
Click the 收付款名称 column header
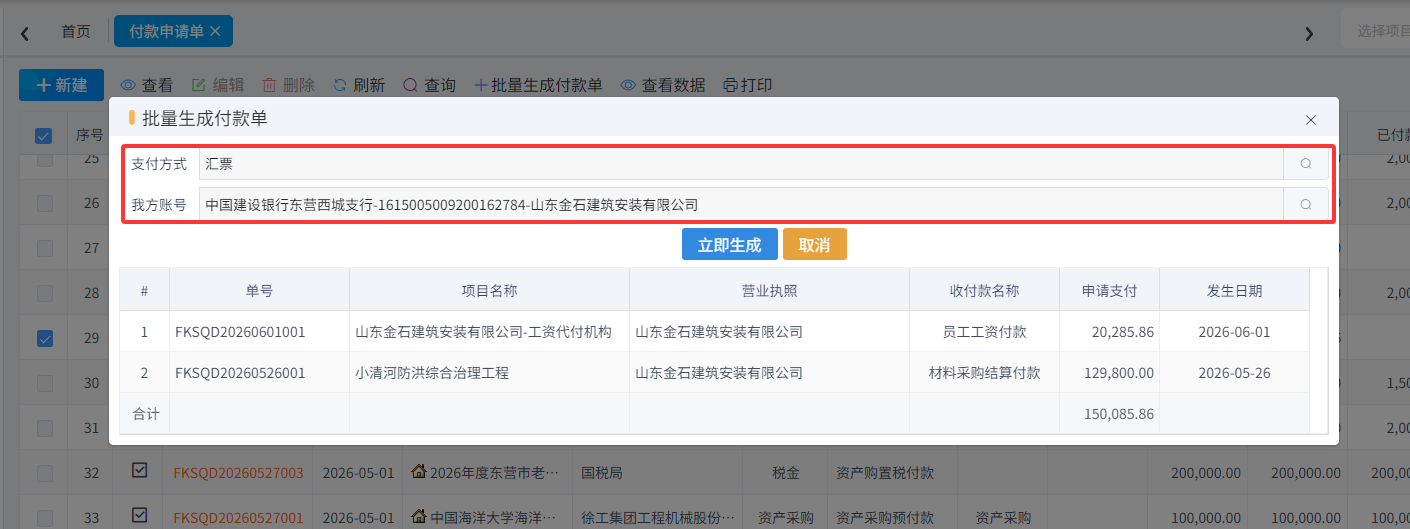(984, 291)
